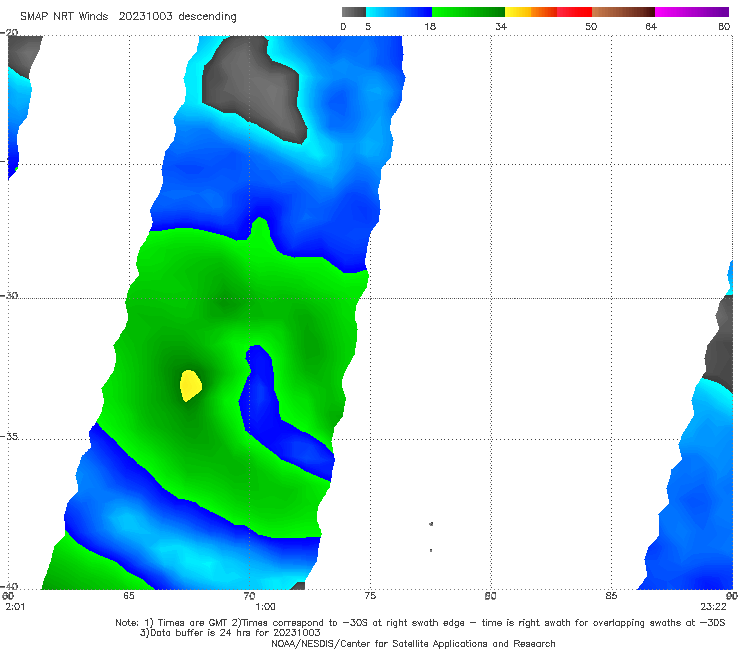Click the colorbar label 64
Viewport: 740px width, 650px height.
(651, 26)
